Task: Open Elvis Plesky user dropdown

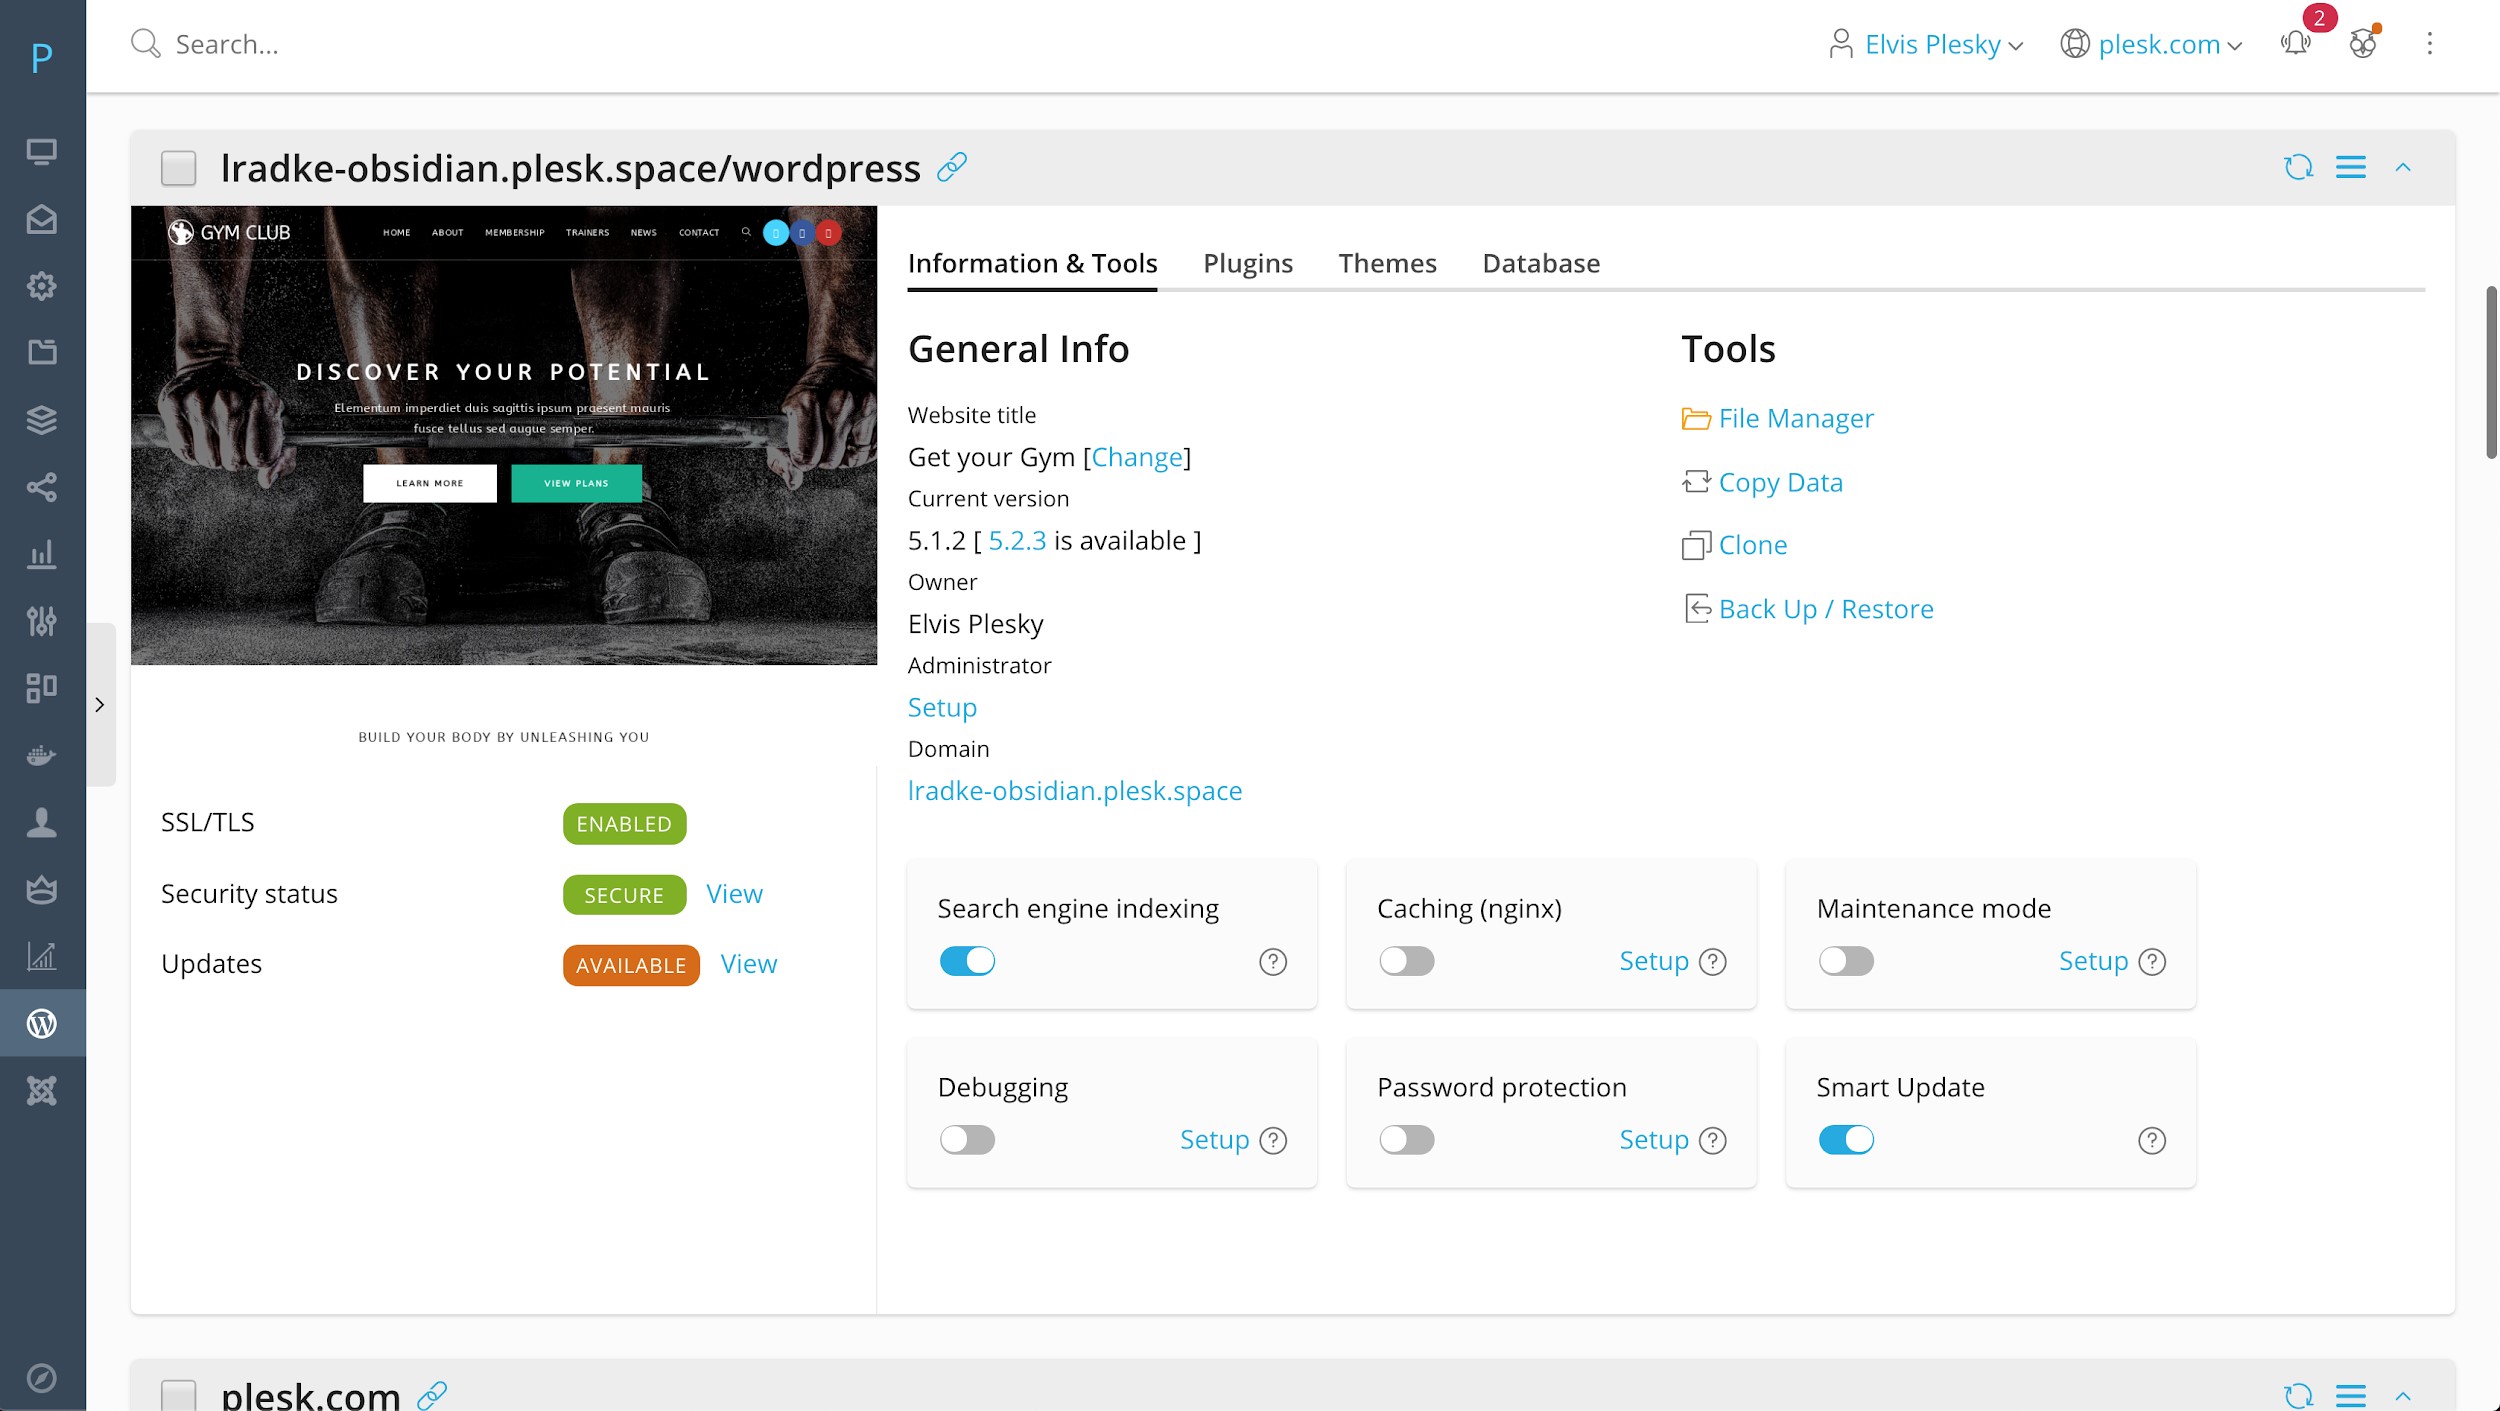Action: point(1925,44)
